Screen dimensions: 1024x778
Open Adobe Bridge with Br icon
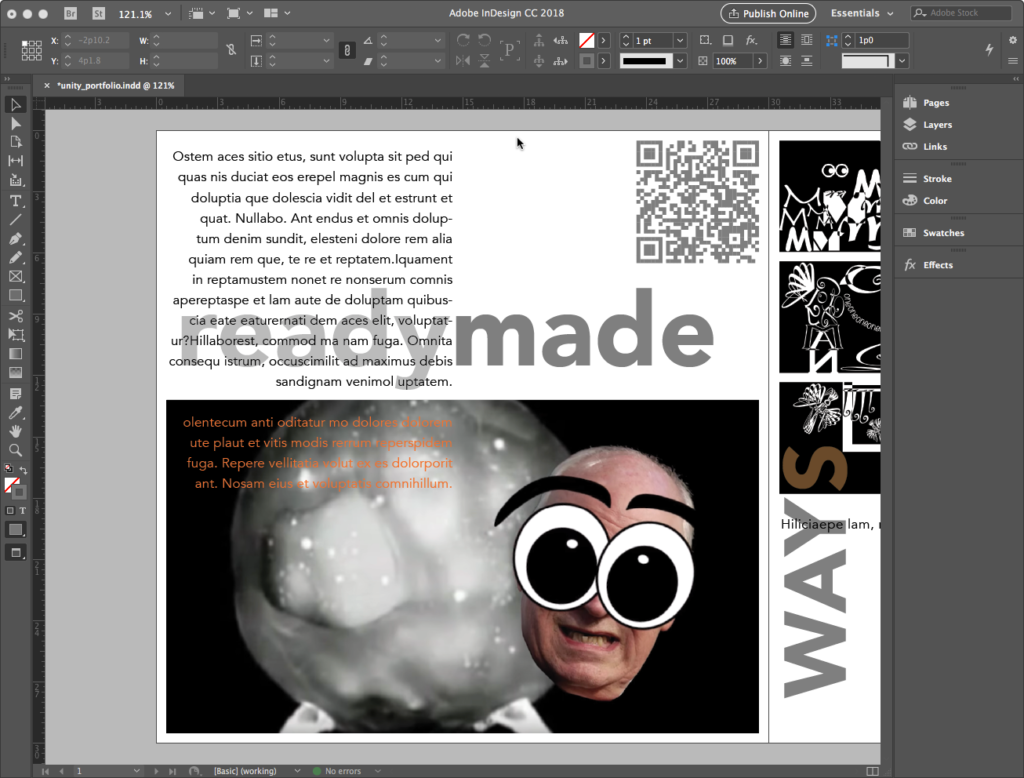(x=70, y=14)
